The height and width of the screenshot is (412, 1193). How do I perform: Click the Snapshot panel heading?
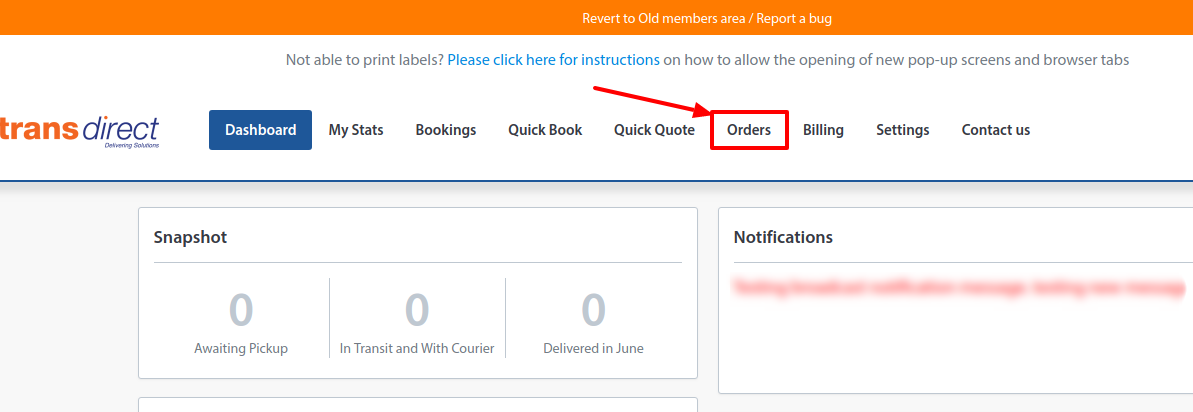coord(190,237)
